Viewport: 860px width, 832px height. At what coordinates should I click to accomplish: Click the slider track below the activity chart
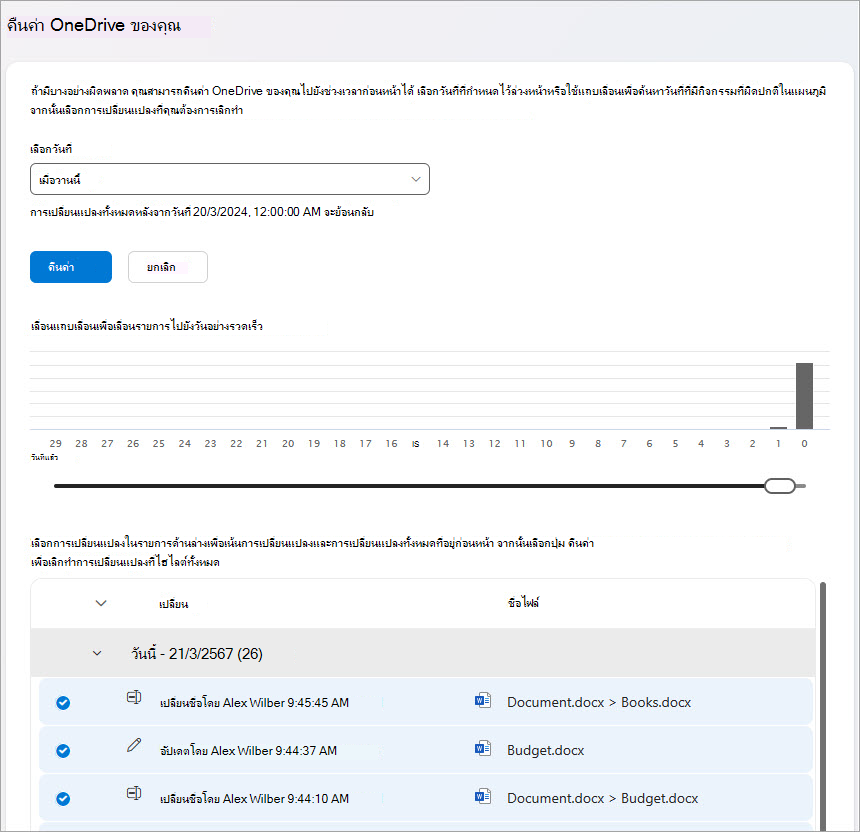429,486
